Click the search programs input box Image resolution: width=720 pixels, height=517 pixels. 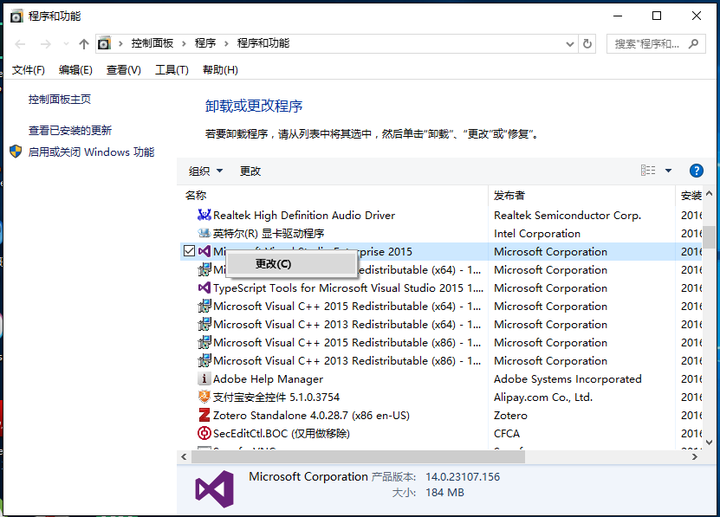[648, 44]
